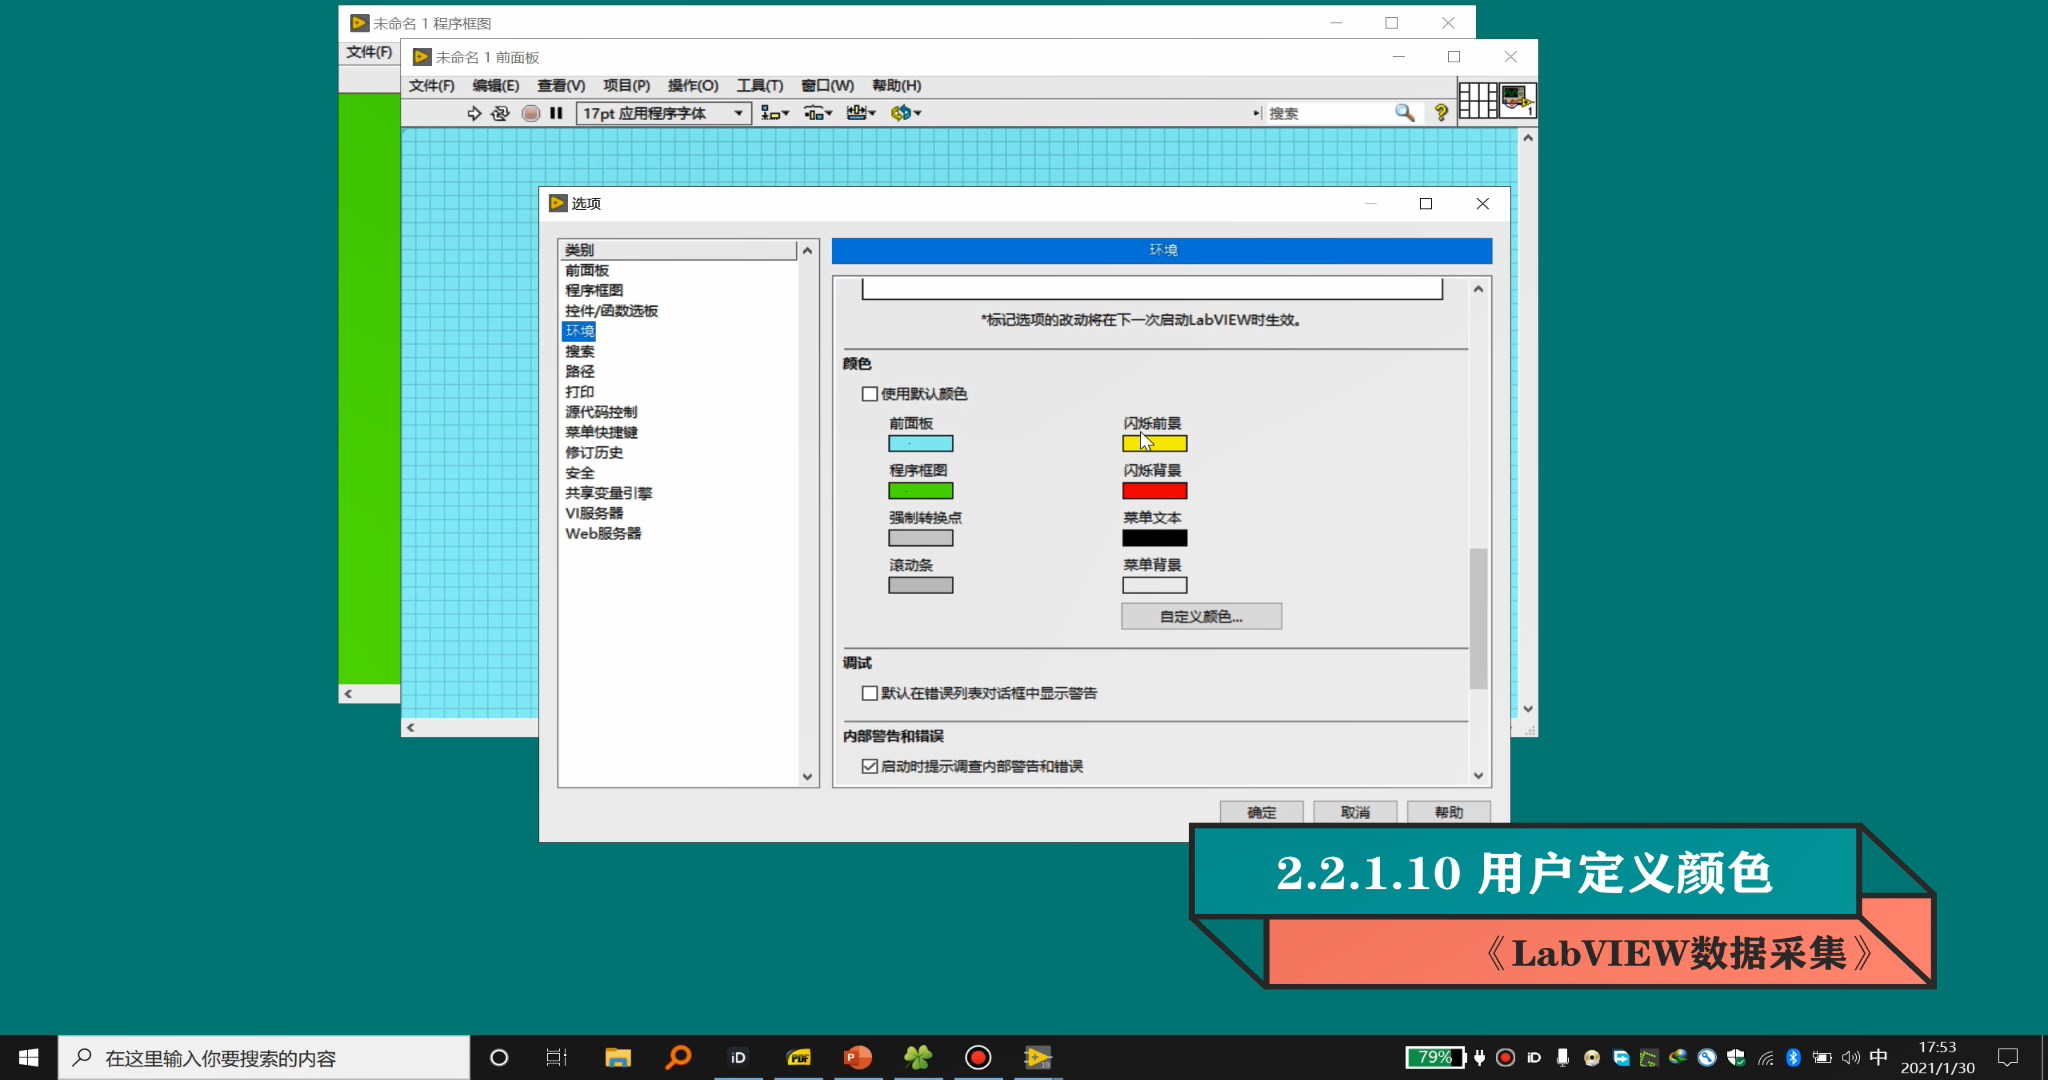Select 修订历史 category
This screenshot has width=2048, height=1080.
[x=594, y=452]
